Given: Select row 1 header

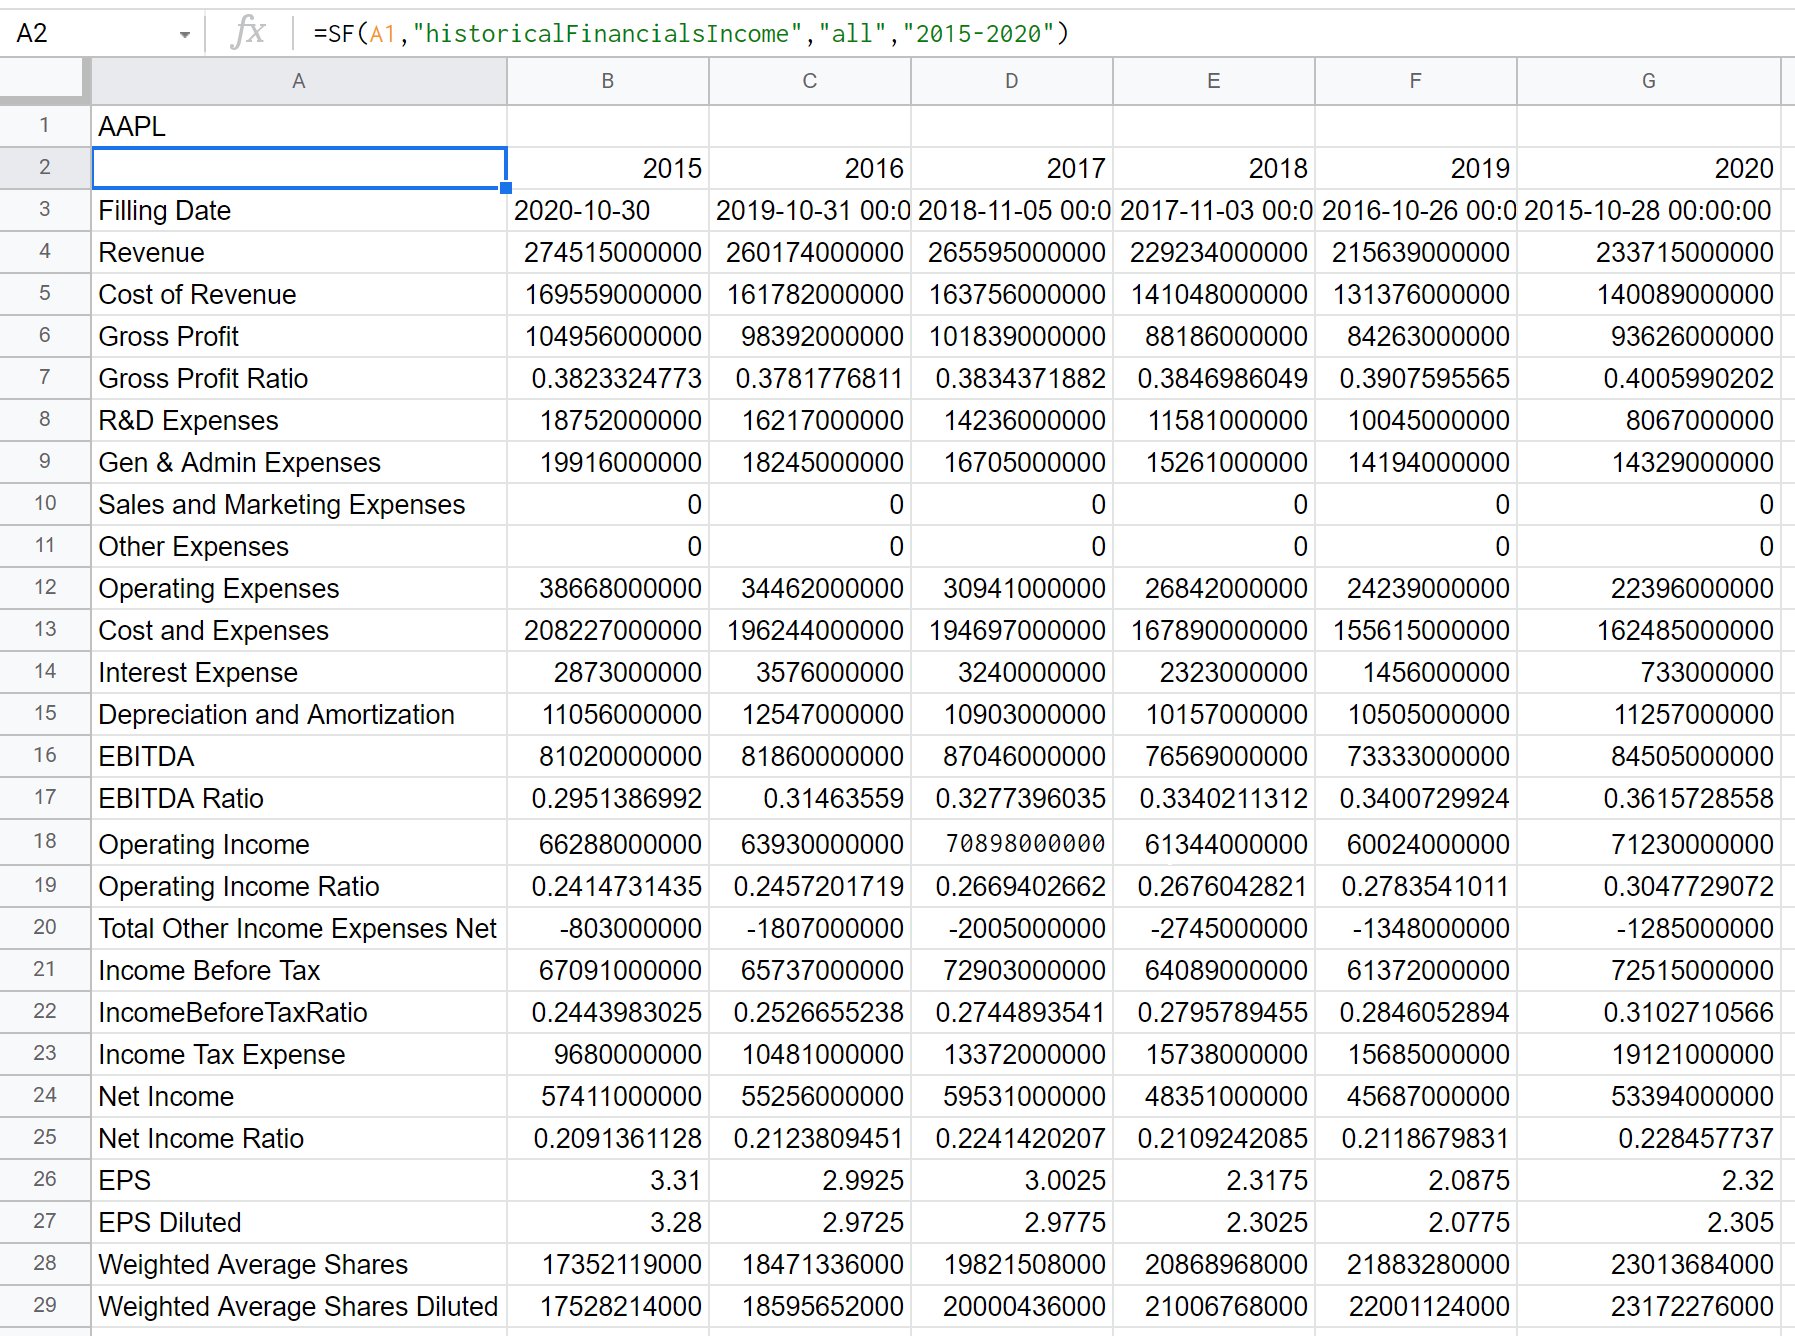Looking at the screenshot, I should 45,125.
